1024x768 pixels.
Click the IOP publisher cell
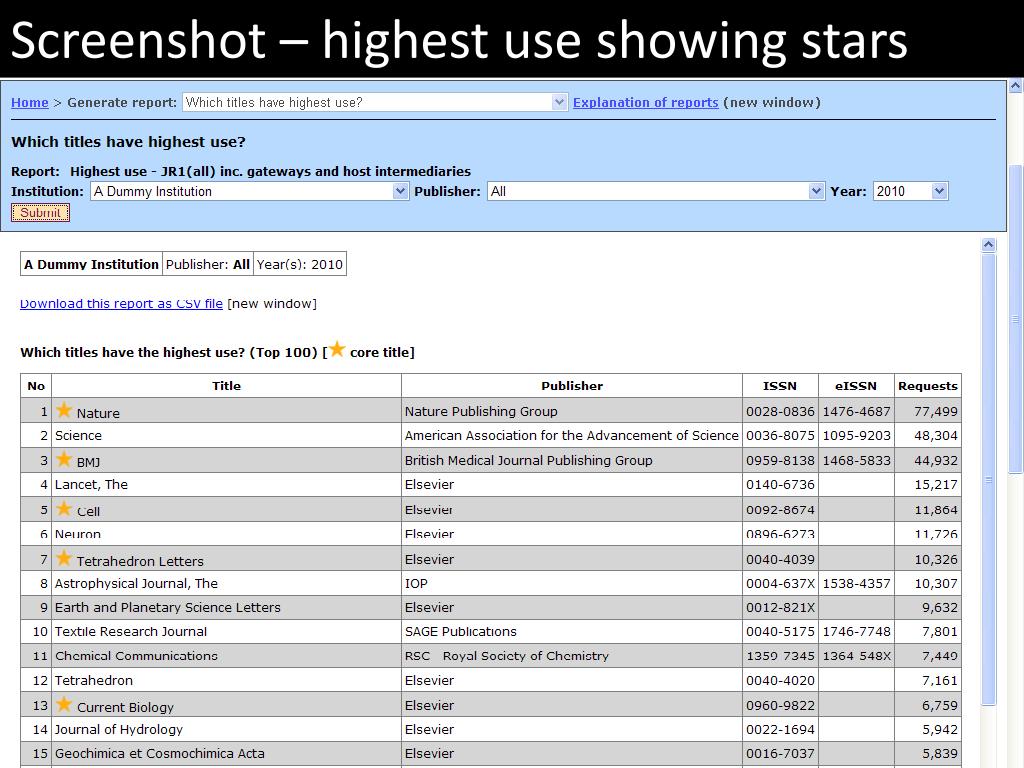coord(572,583)
